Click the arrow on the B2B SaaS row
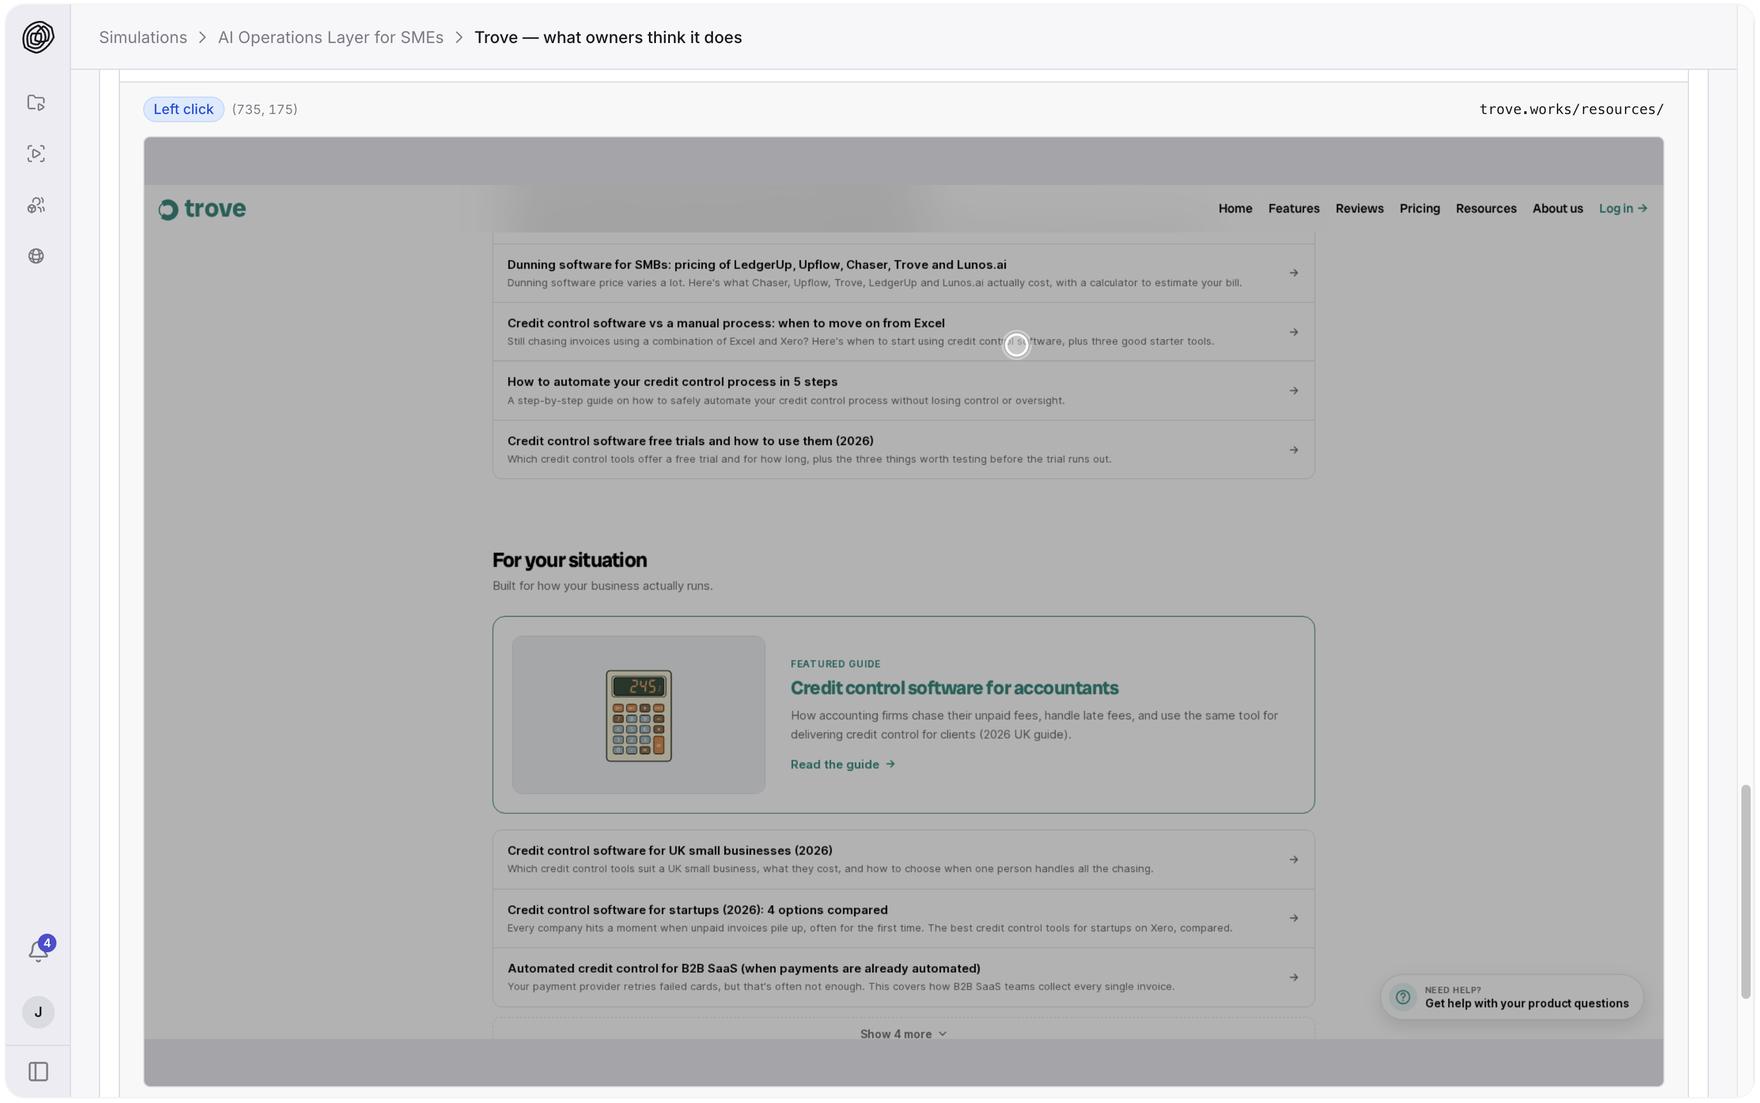 tap(1293, 977)
